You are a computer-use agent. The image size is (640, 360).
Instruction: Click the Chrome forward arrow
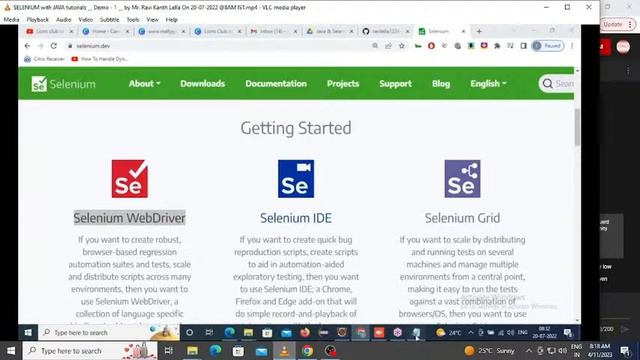[x=40, y=46]
